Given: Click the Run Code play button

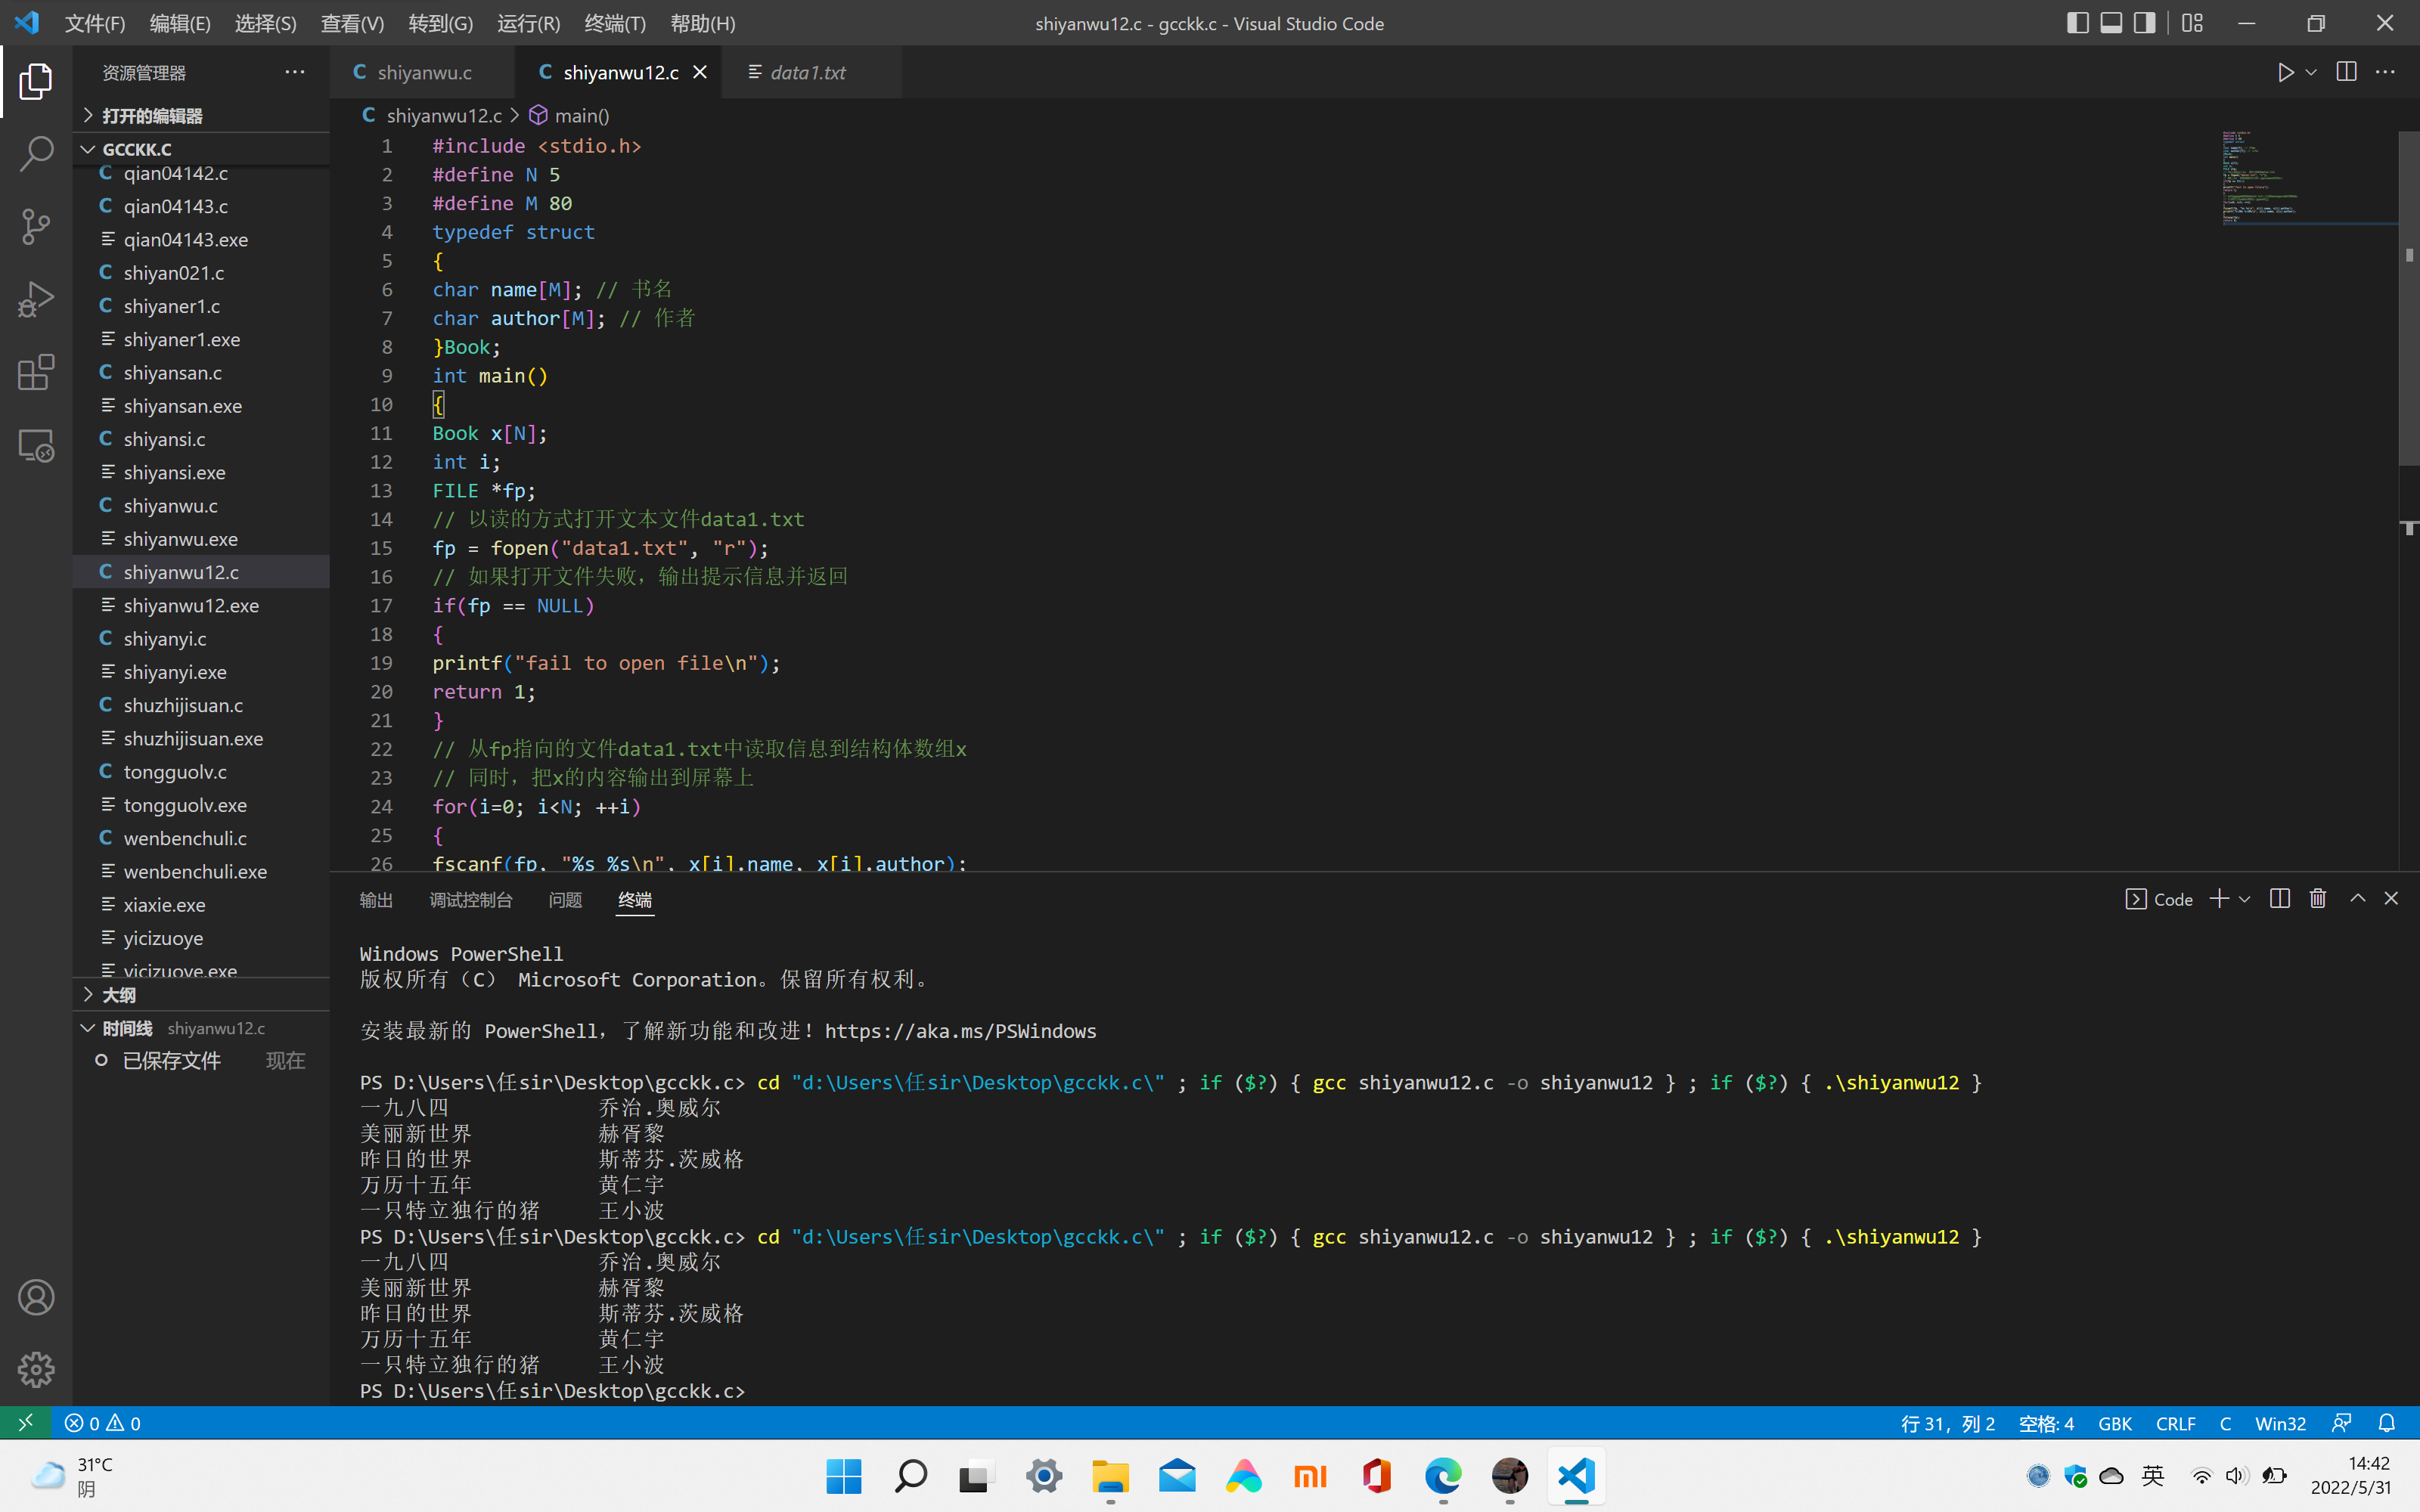Looking at the screenshot, I should (x=2285, y=72).
